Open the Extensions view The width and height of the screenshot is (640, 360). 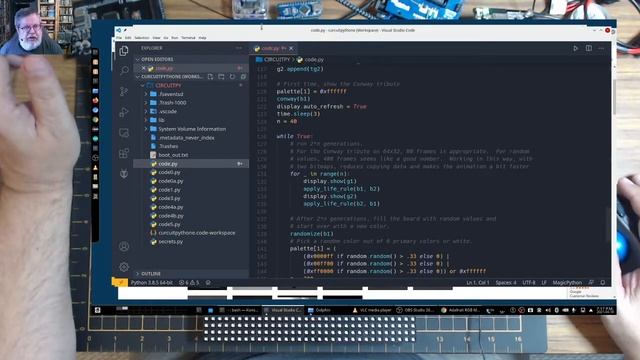[124, 153]
